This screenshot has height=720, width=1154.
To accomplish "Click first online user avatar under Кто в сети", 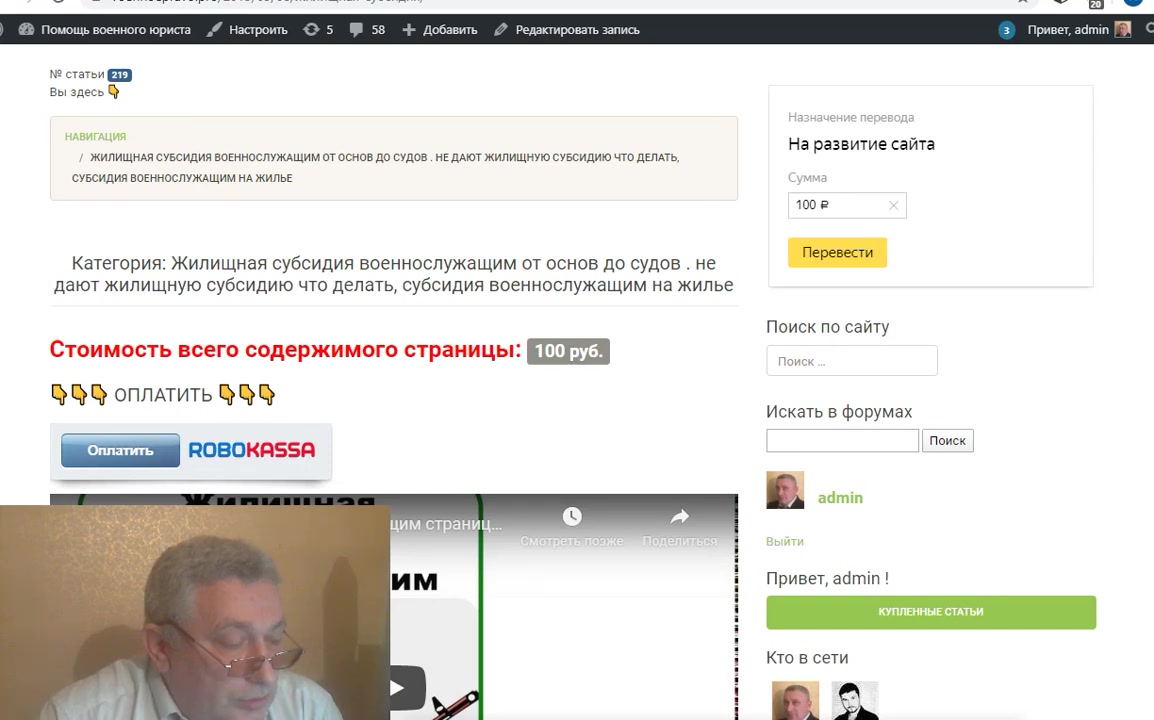I will [x=795, y=701].
